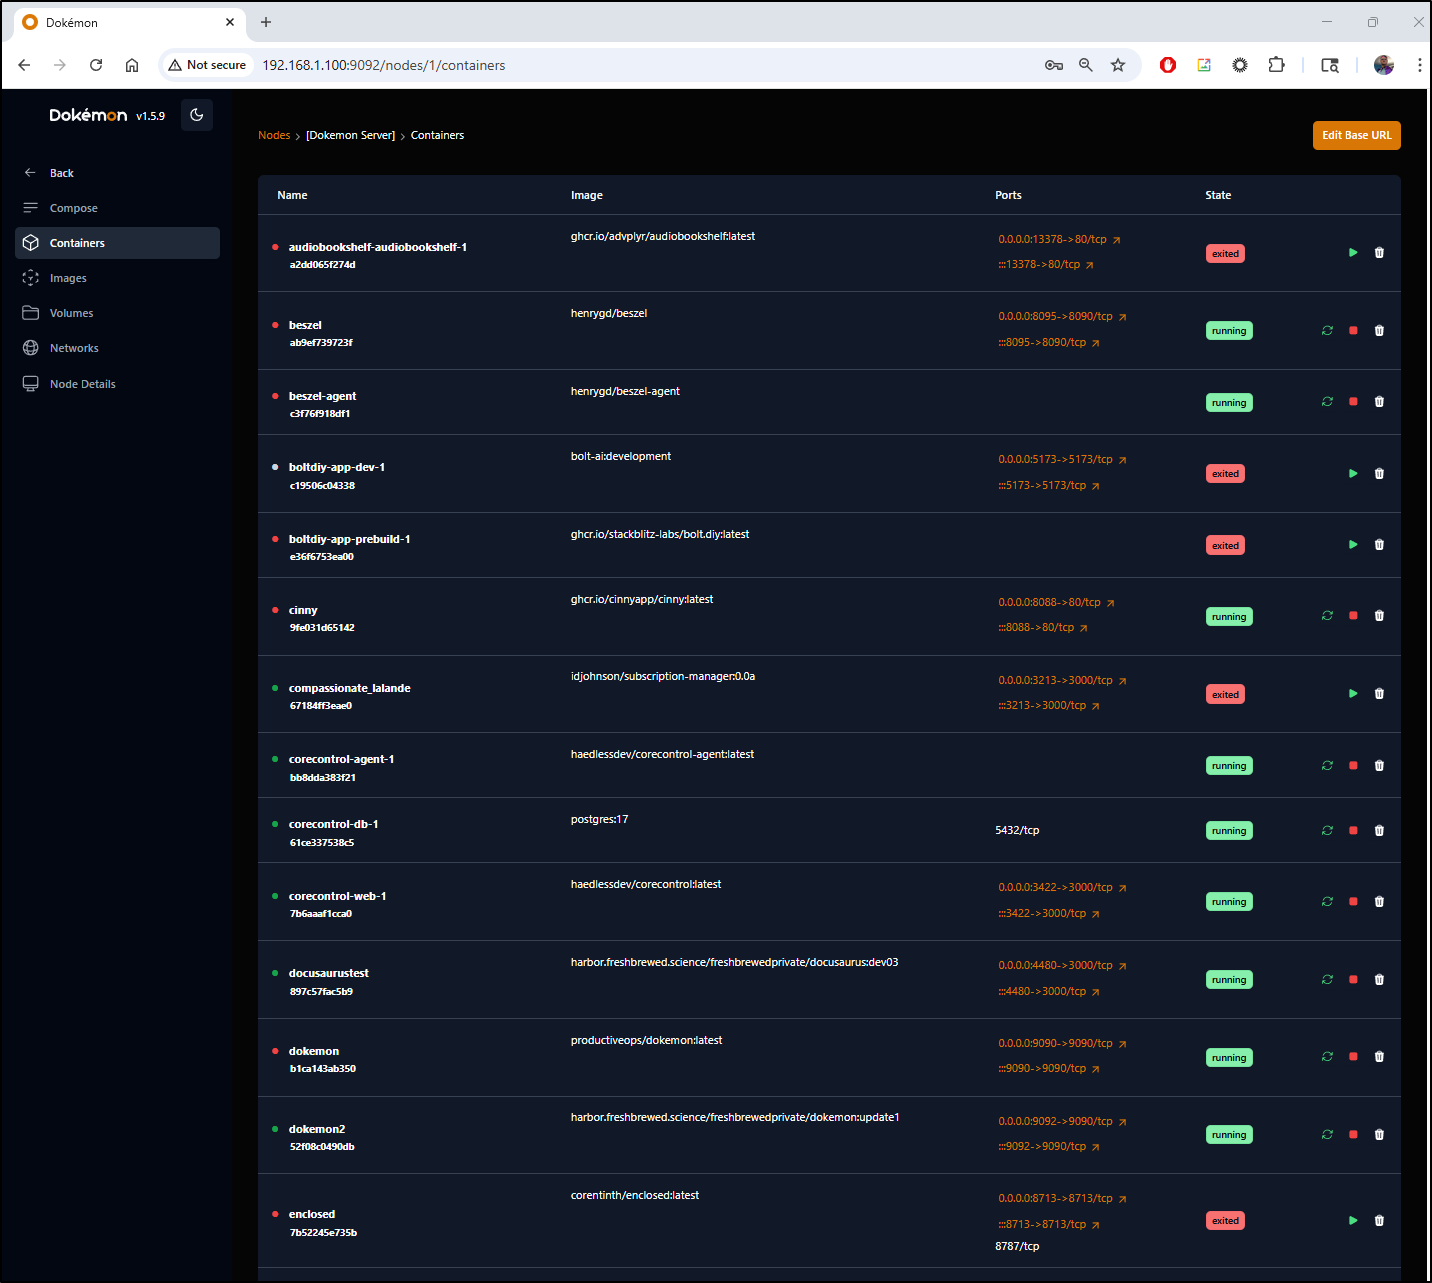This screenshot has width=1432, height=1283.
Task: Delete the enclosed container
Action: pos(1379,1221)
